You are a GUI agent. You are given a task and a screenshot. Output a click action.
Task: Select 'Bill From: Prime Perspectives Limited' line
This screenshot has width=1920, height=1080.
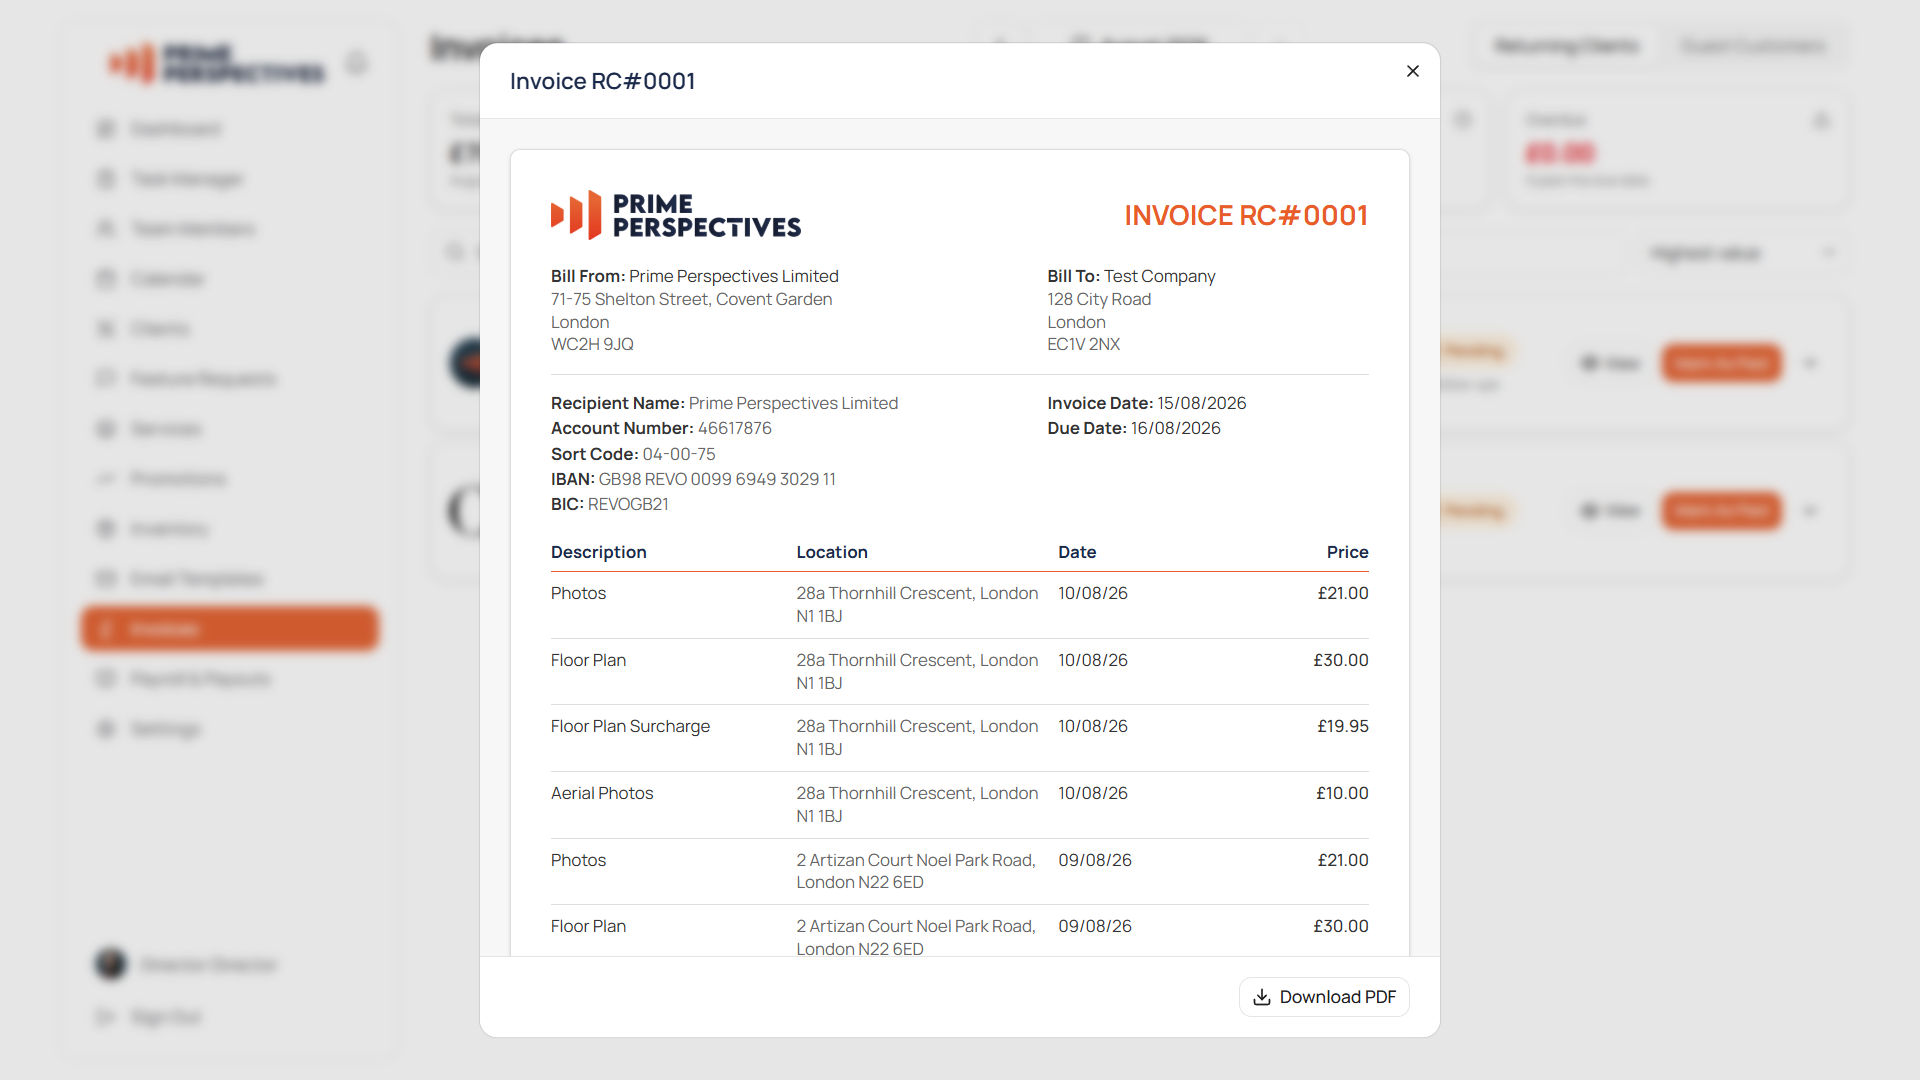click(x=695, y=276)
